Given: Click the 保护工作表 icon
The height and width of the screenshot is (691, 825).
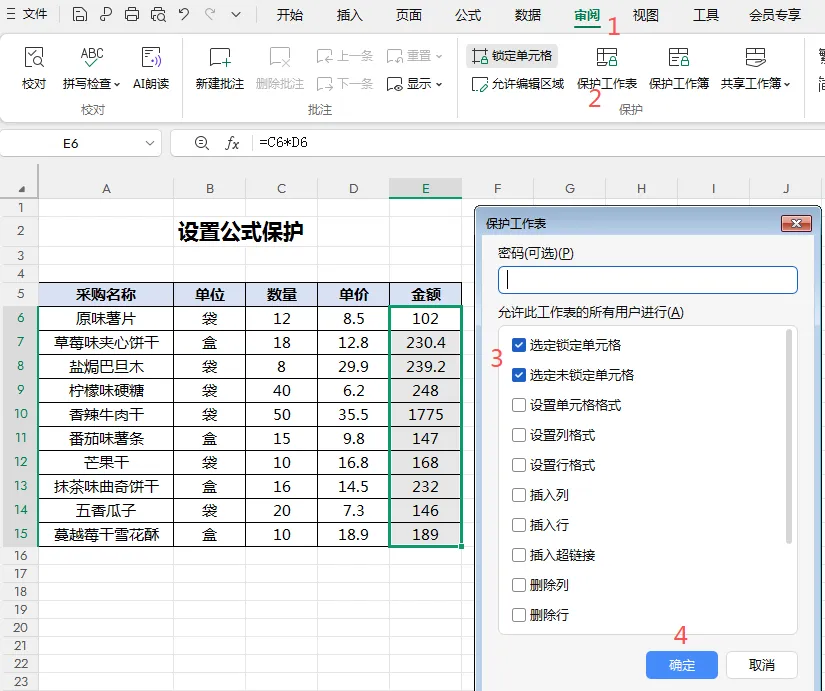Looking at the screenshot, I should (607, 57).
